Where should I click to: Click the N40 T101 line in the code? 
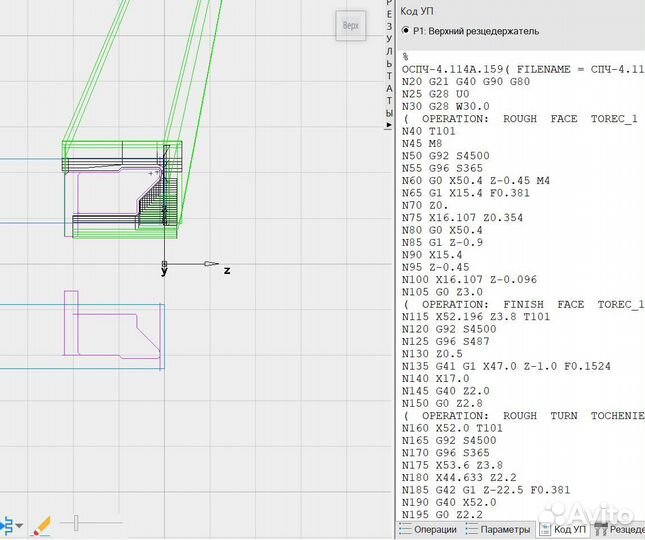[x=426, y=131]
